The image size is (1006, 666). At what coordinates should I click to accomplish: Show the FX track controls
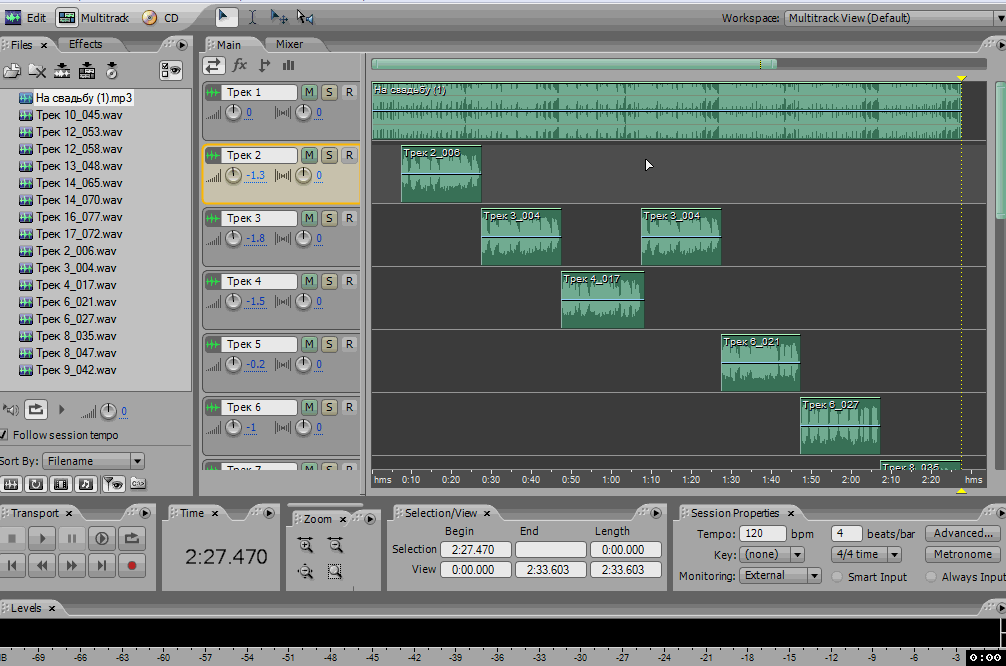coord(239,65)
